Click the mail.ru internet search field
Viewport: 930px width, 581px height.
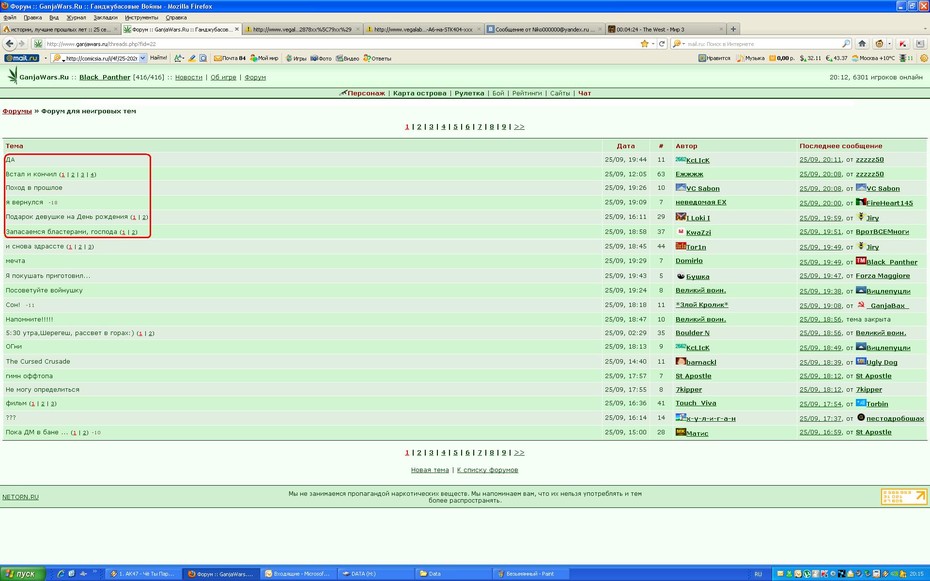point(763,44)
